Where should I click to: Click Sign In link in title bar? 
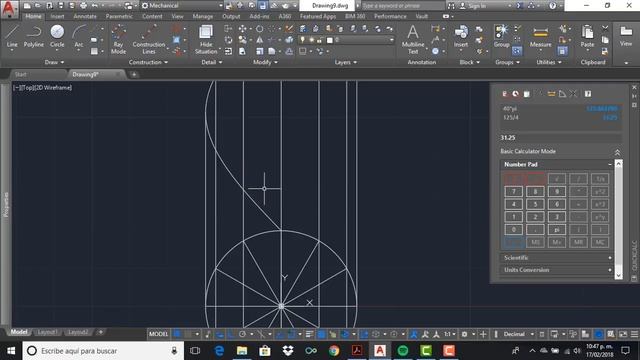point(477,6)
